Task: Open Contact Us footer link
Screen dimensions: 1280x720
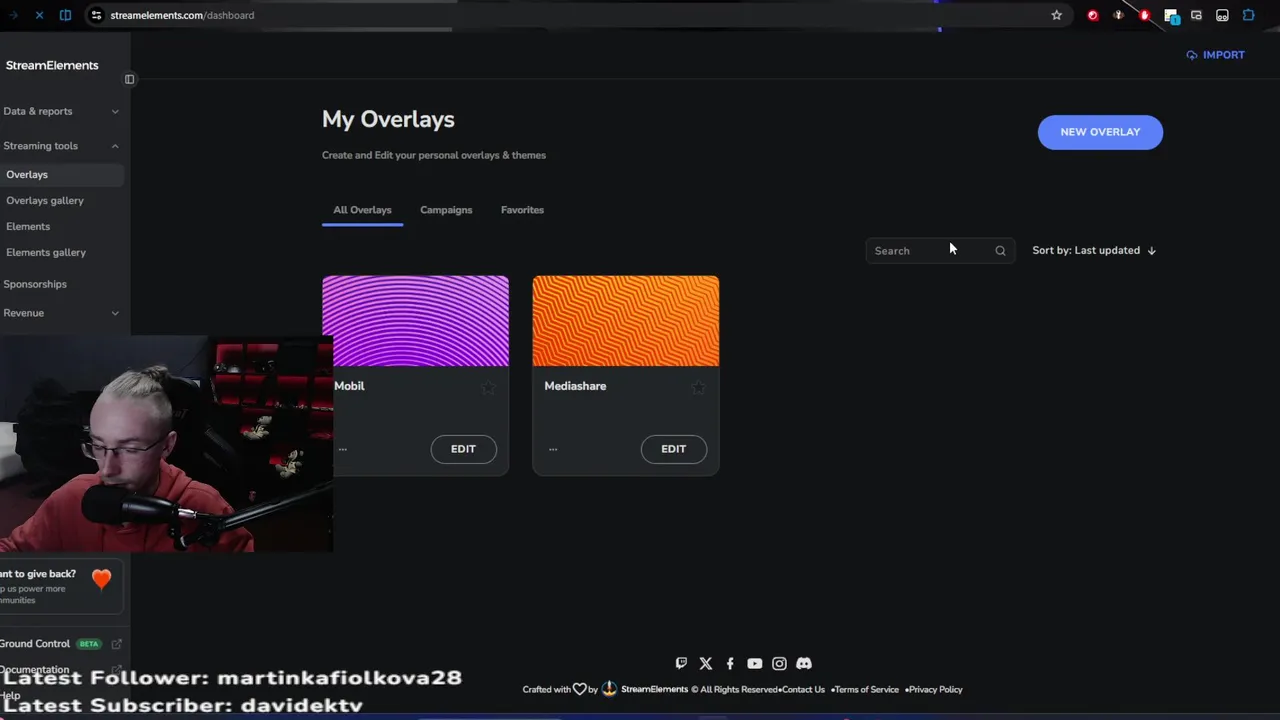Action: pyautogui.click(x=803, y=689)
